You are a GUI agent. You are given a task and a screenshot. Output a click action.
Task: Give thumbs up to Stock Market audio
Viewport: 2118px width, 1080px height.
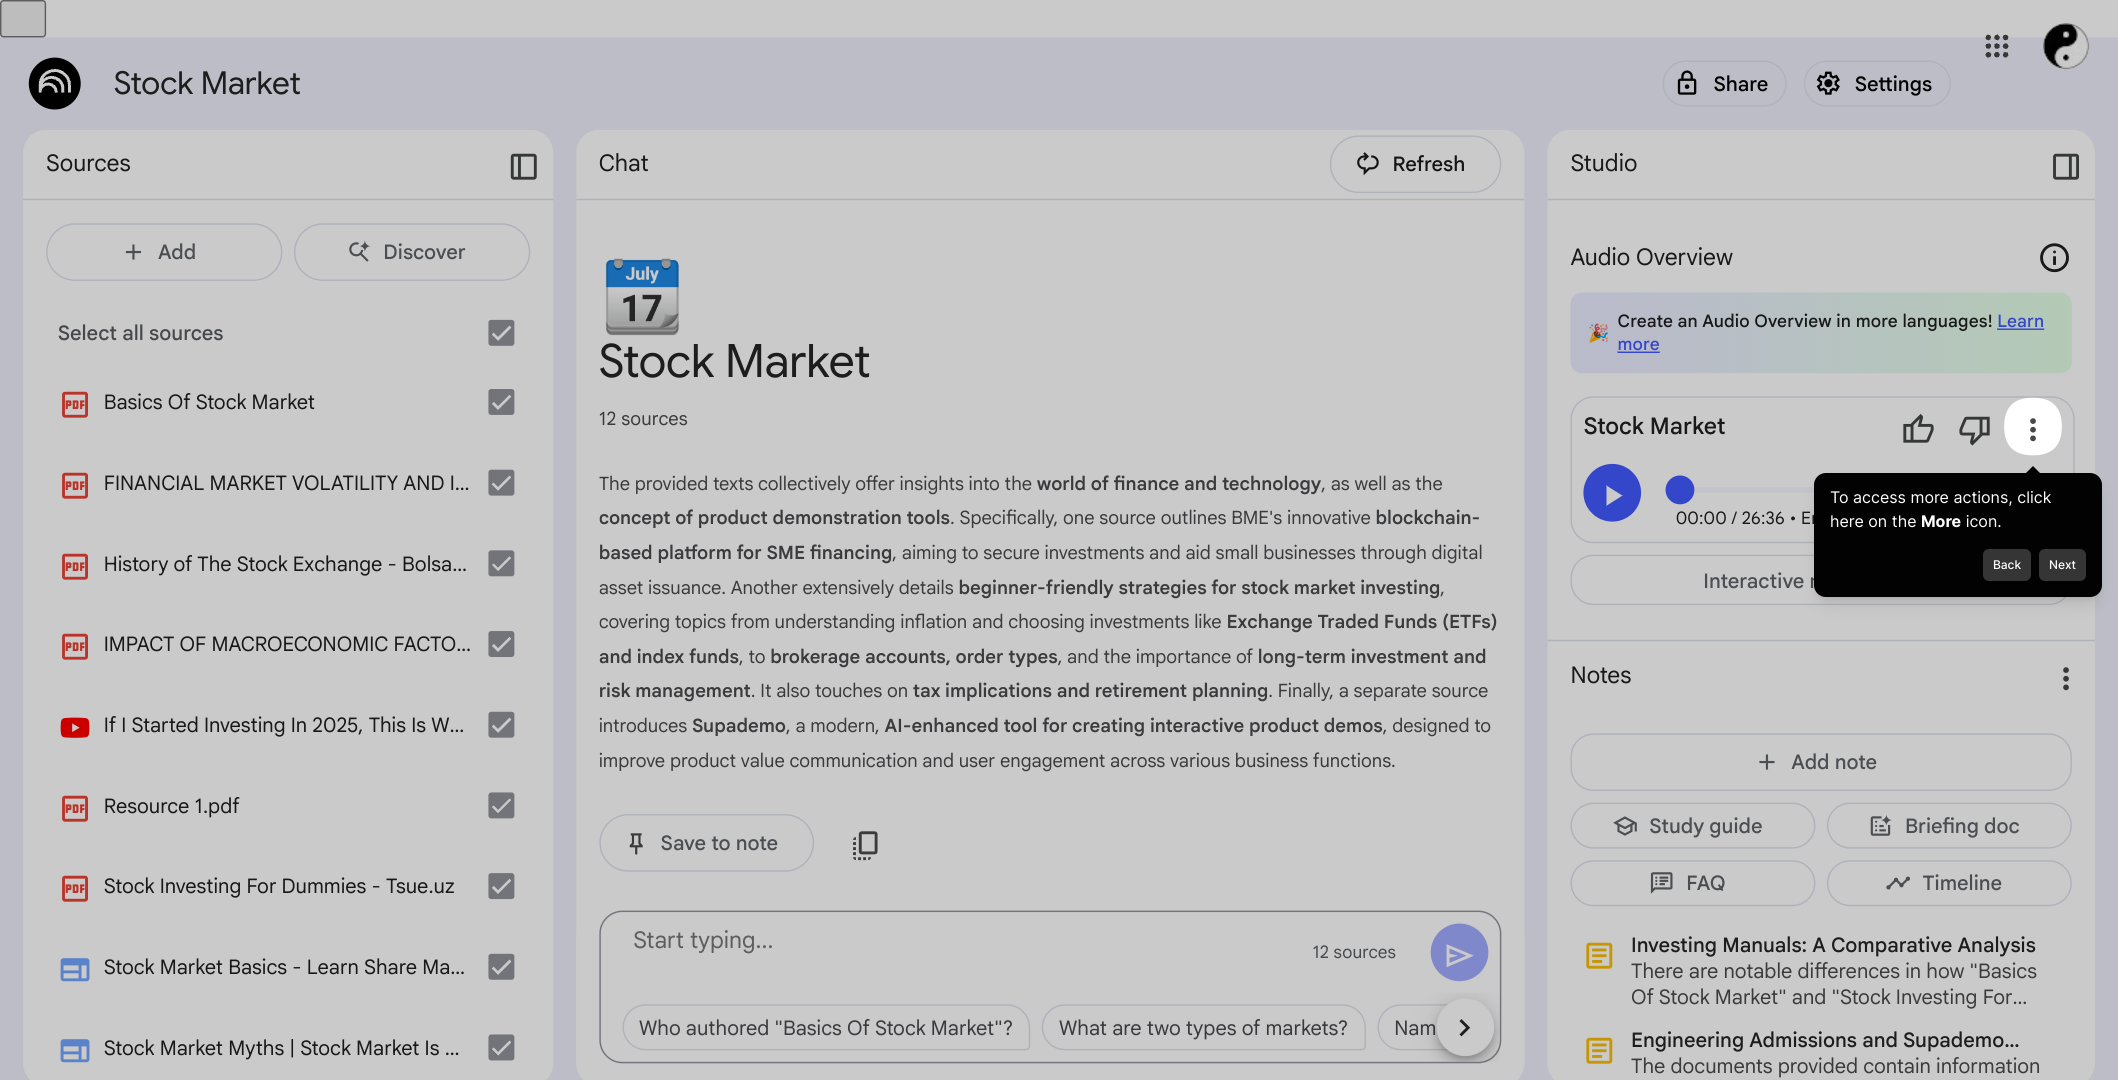(x=1917, y=428)
